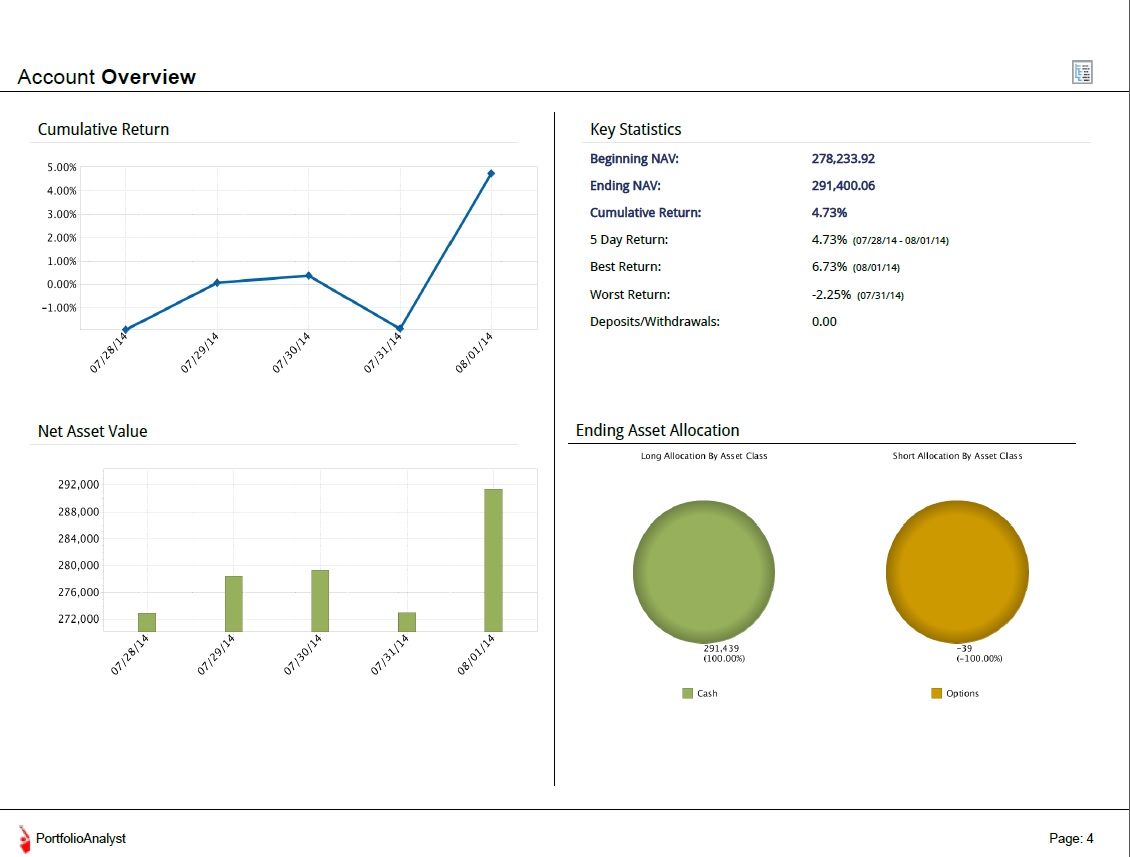1130x857 pixels.
Task: Click the Short Allocation By Asset Class caption
Action: pos(957,456)
